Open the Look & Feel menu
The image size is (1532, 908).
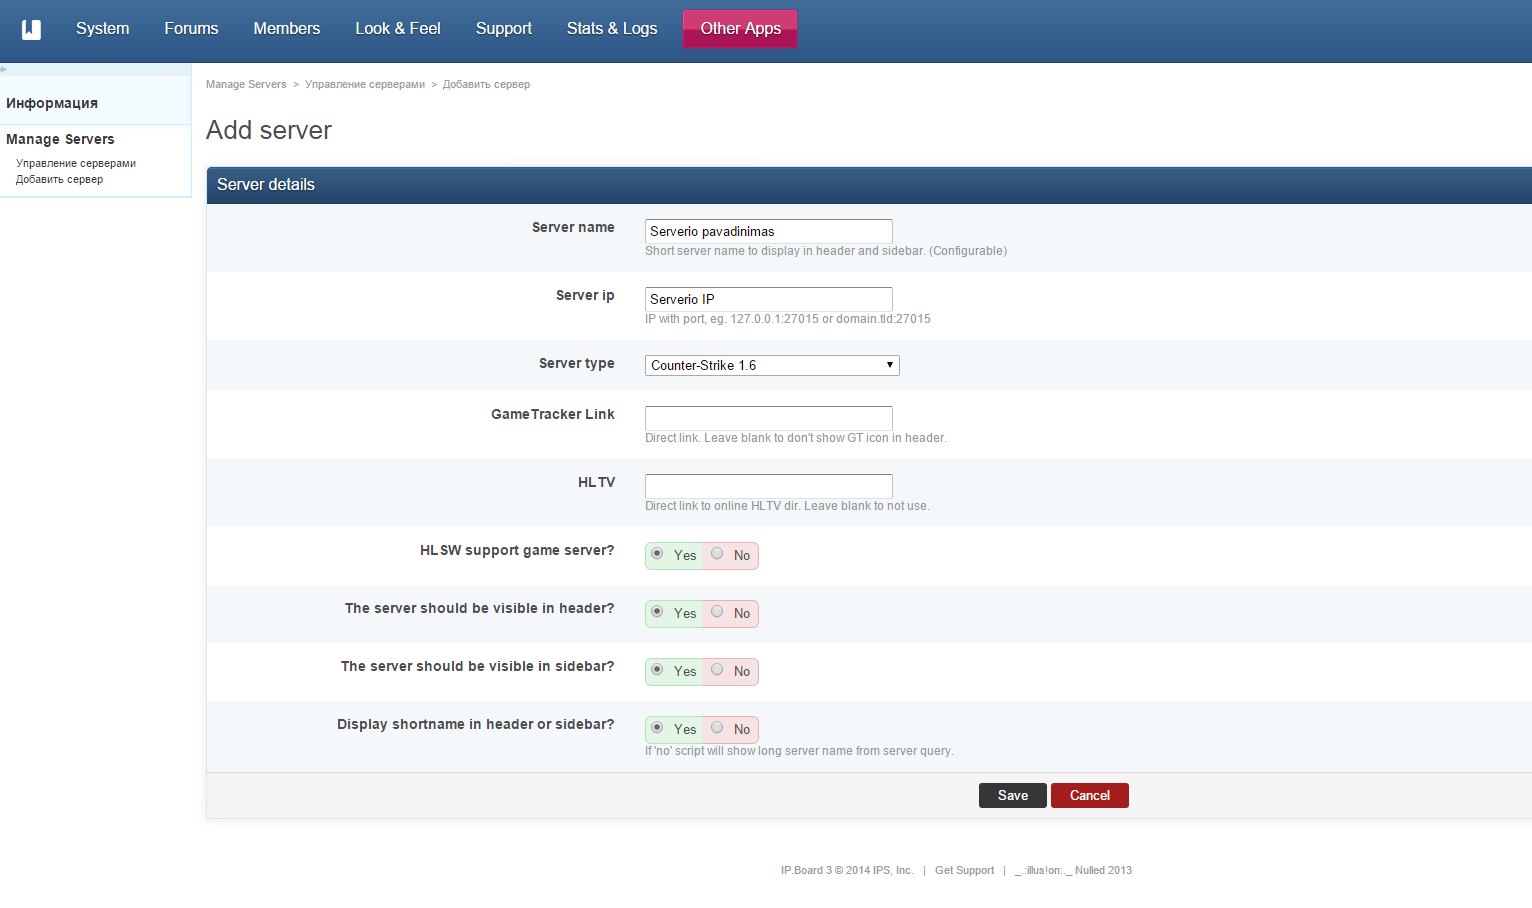[x=398, y=28]
